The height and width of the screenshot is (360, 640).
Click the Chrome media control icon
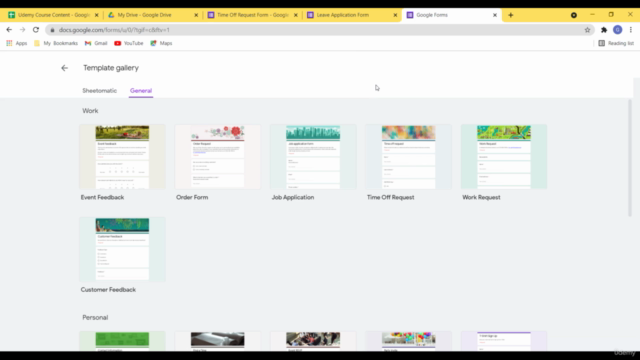pos(574,15)
